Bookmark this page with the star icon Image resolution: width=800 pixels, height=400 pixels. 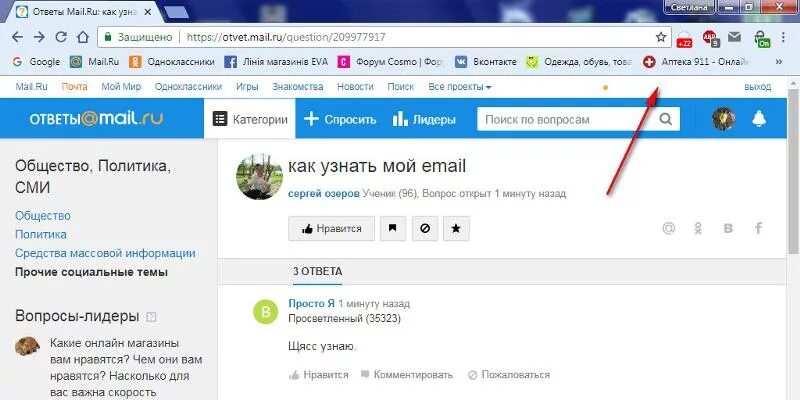[x=661, y=37]
